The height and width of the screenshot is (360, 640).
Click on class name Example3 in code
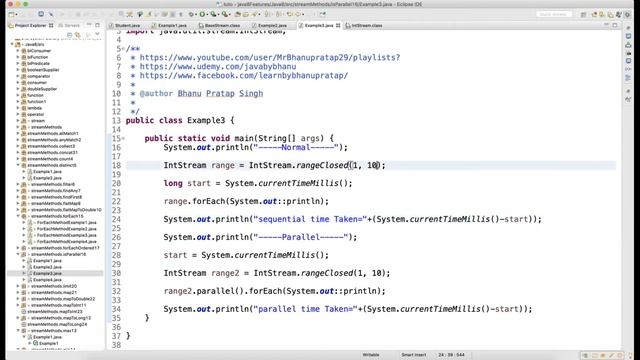pos(206,120)
